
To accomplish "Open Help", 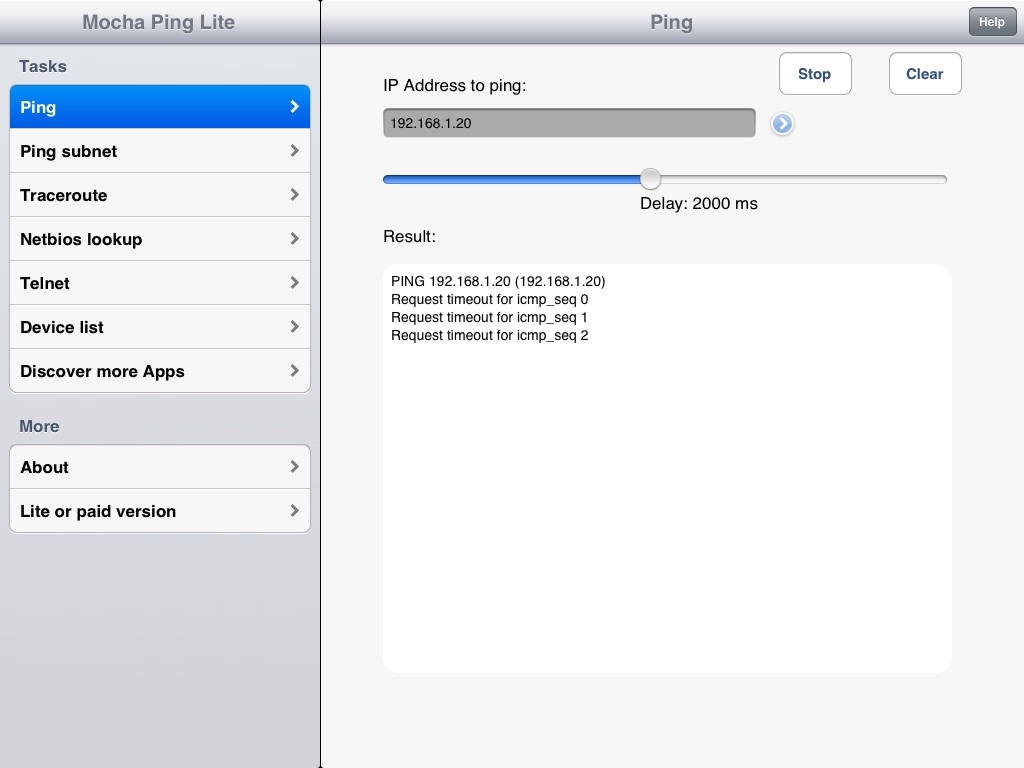I will click(992, 22).
